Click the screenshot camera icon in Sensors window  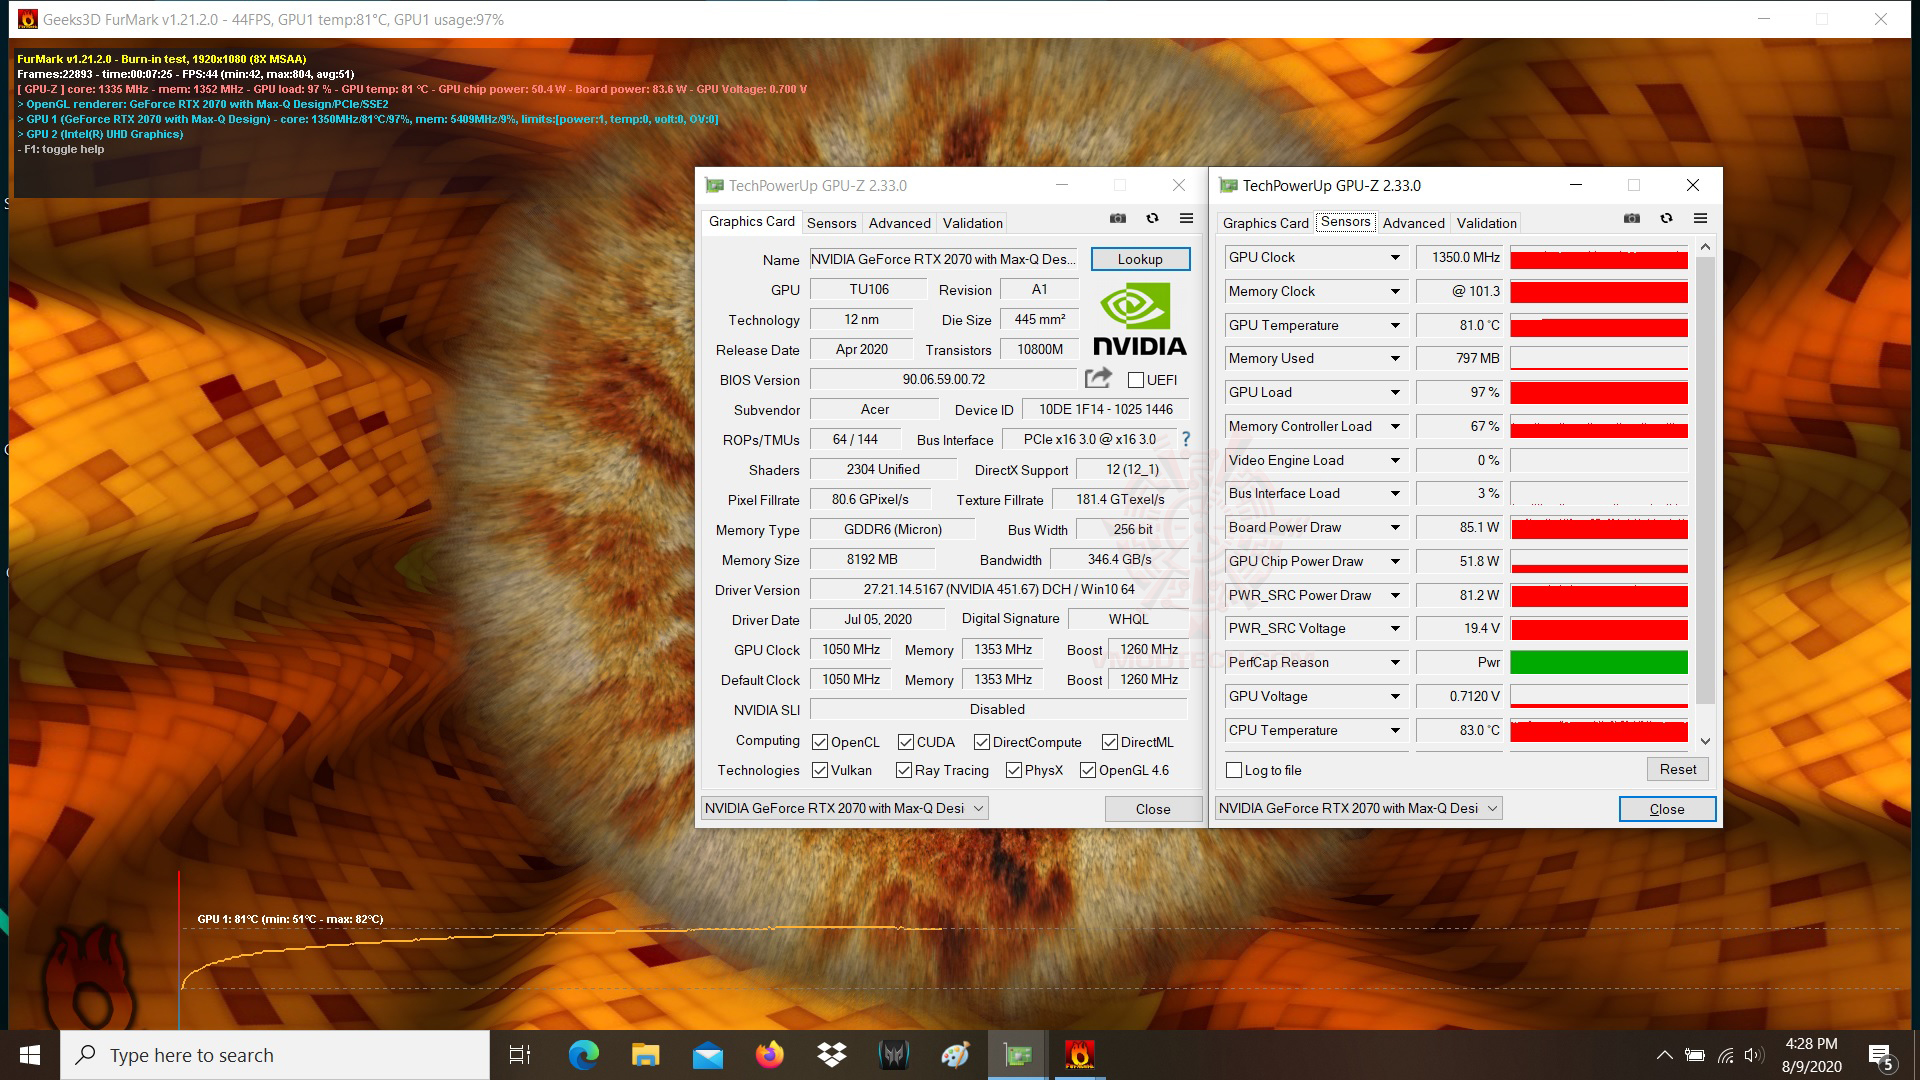(1632, 219)
